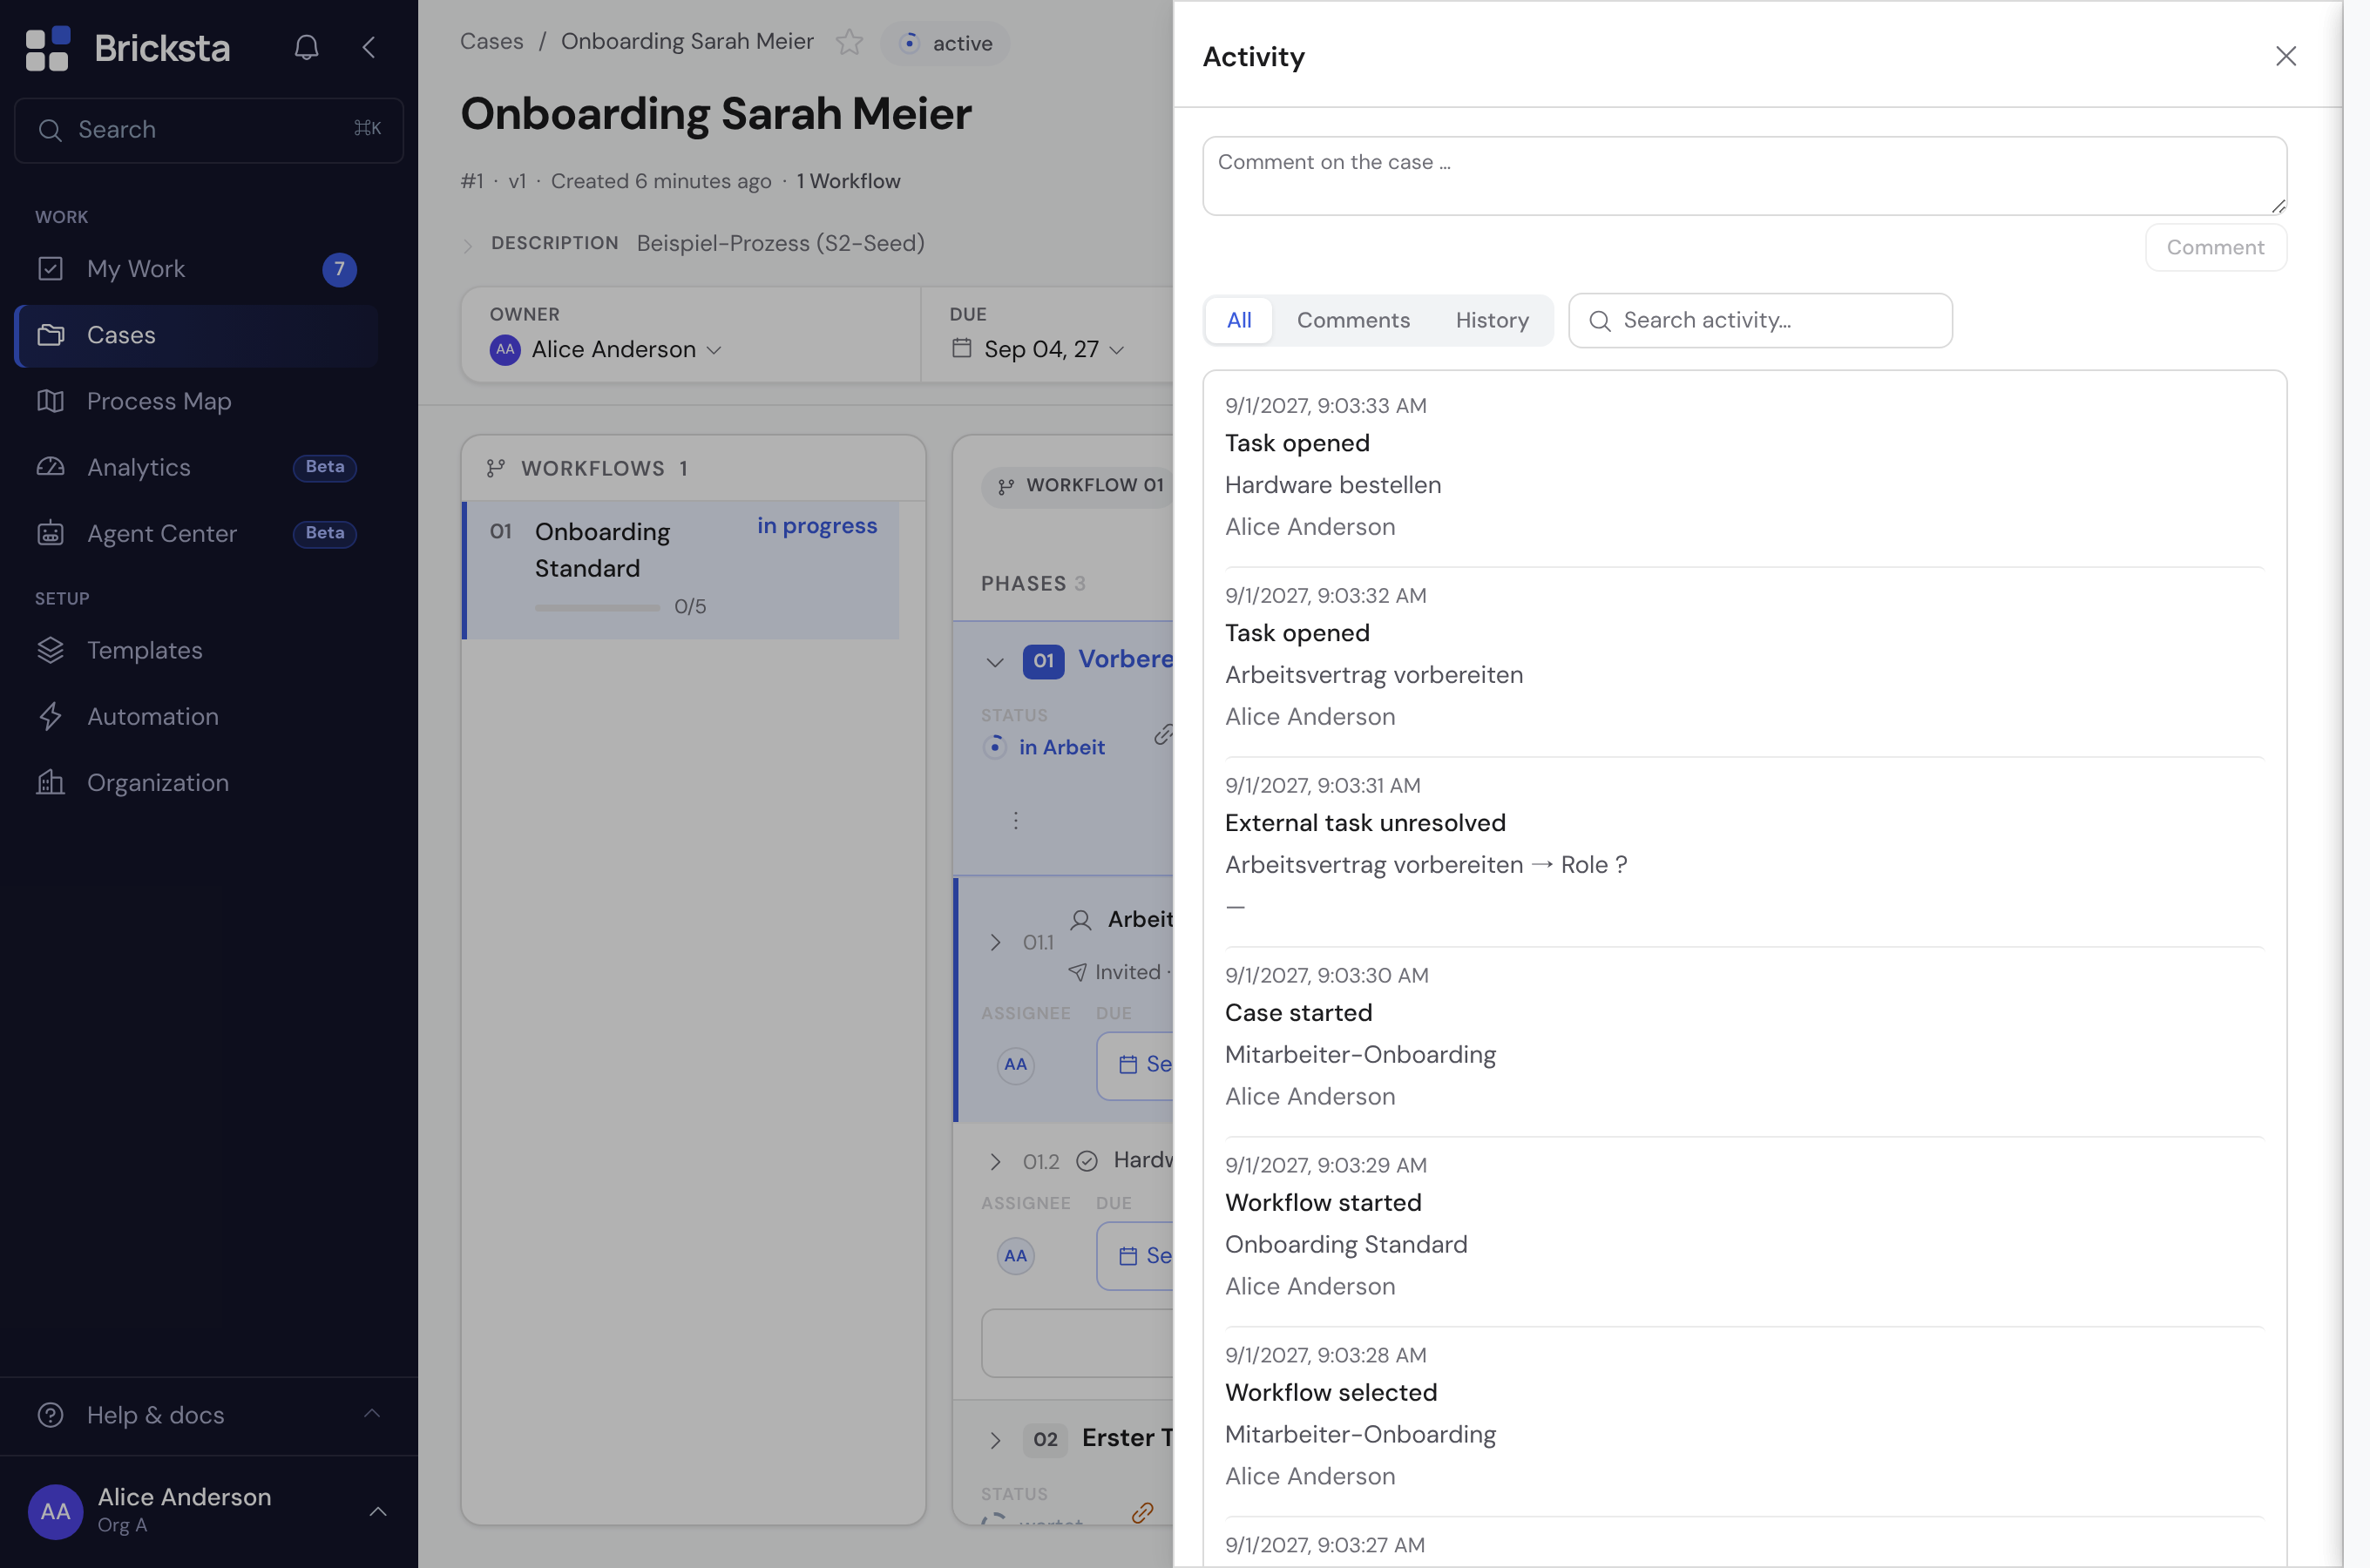Click the Automation lightning icon

coord(50,716)
